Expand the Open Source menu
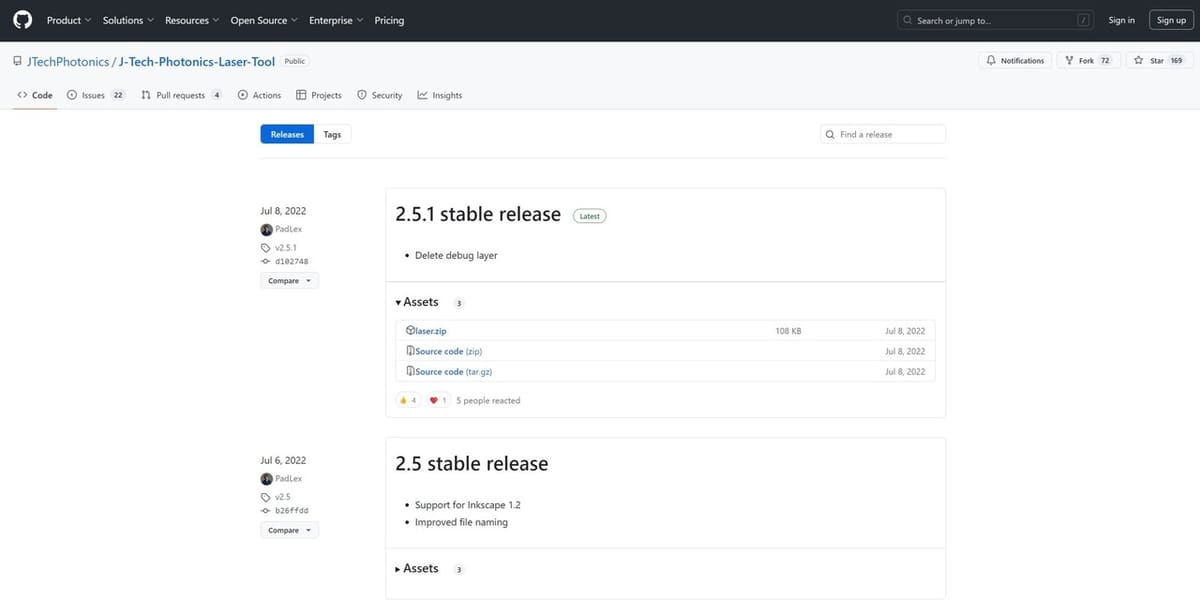The height and width of the screenshot is (615, 1200). coord(264,20)
